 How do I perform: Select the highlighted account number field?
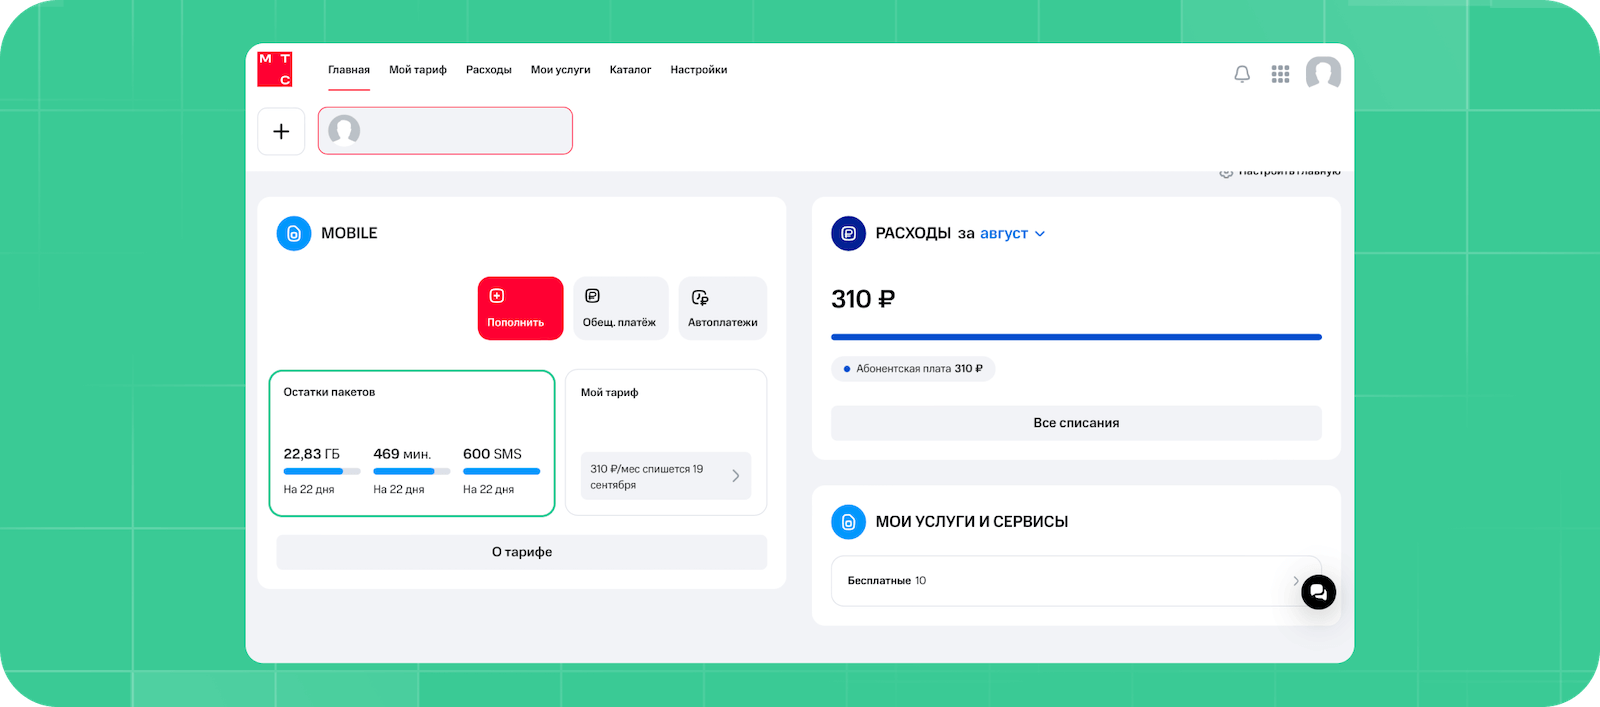click(x=445, y=131)
